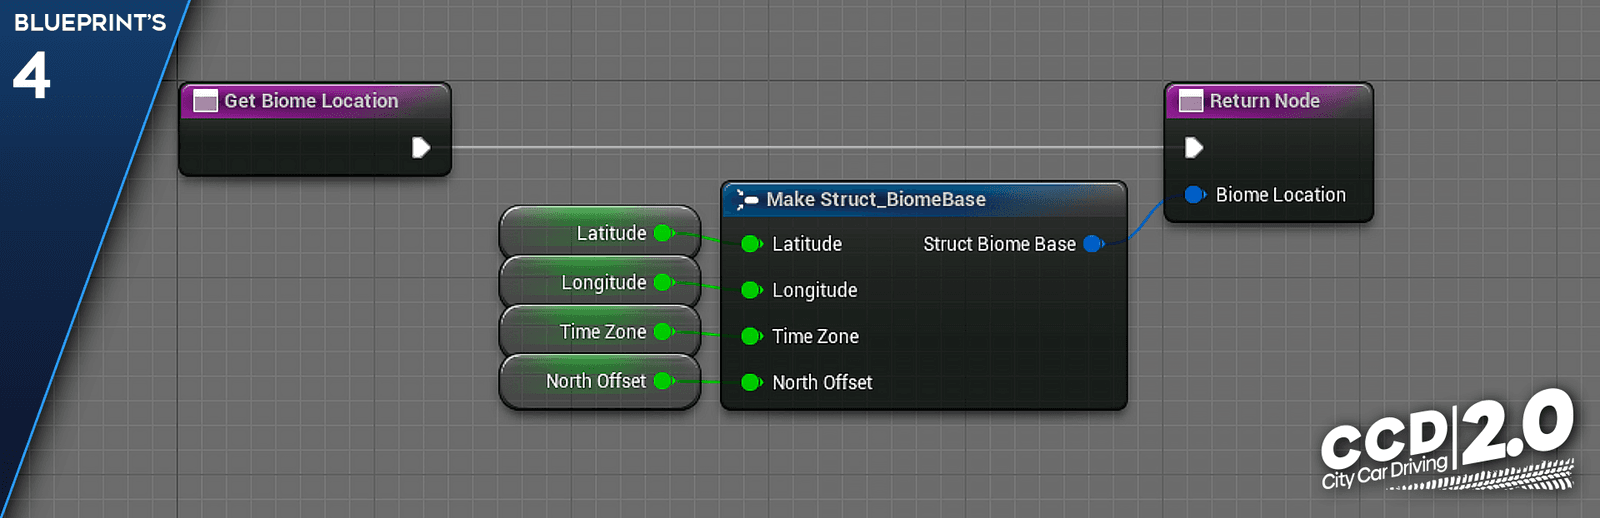Click the Struct Biome Base output pin
The image size is (1600, 518).
[x=1094, y=244]
